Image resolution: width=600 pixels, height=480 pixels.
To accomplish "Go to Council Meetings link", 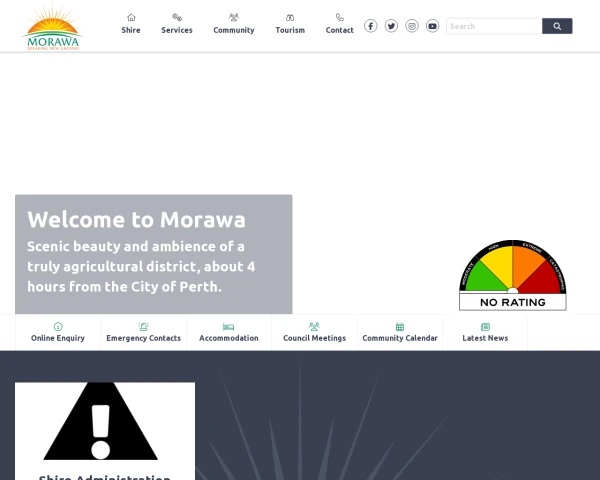I will (314, 338).
